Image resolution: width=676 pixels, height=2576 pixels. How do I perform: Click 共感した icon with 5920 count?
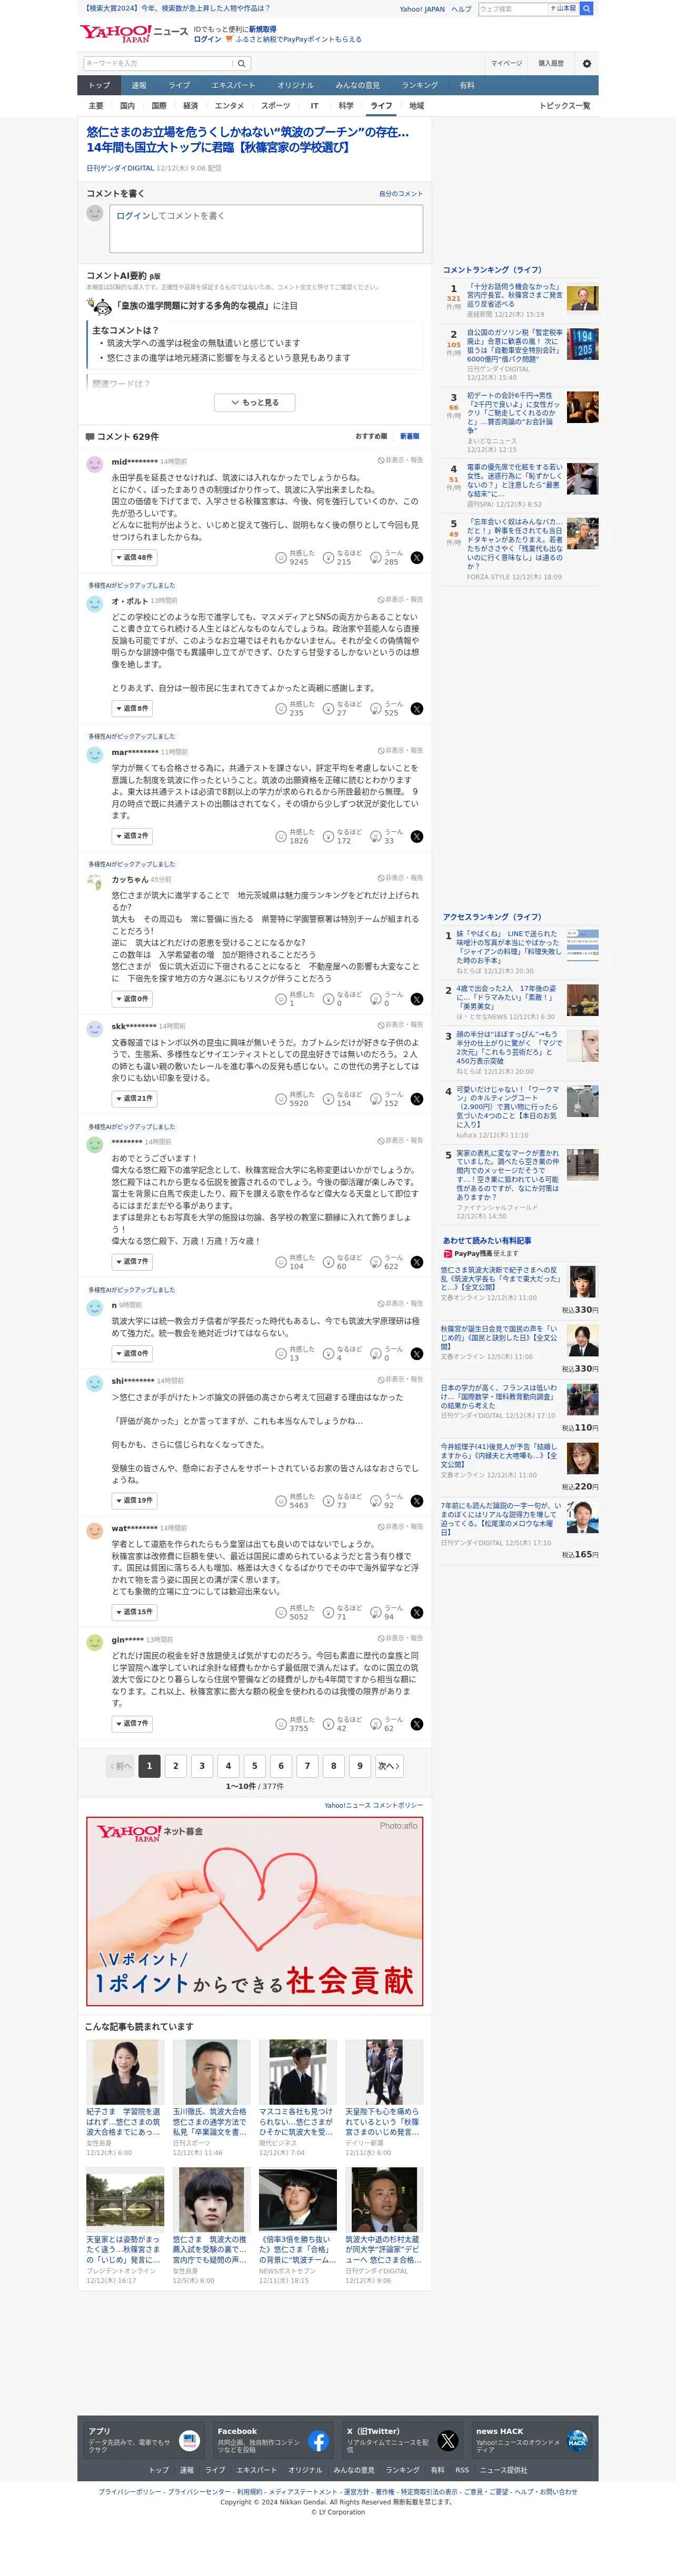pyautogui.click(x=281, y=1099)
